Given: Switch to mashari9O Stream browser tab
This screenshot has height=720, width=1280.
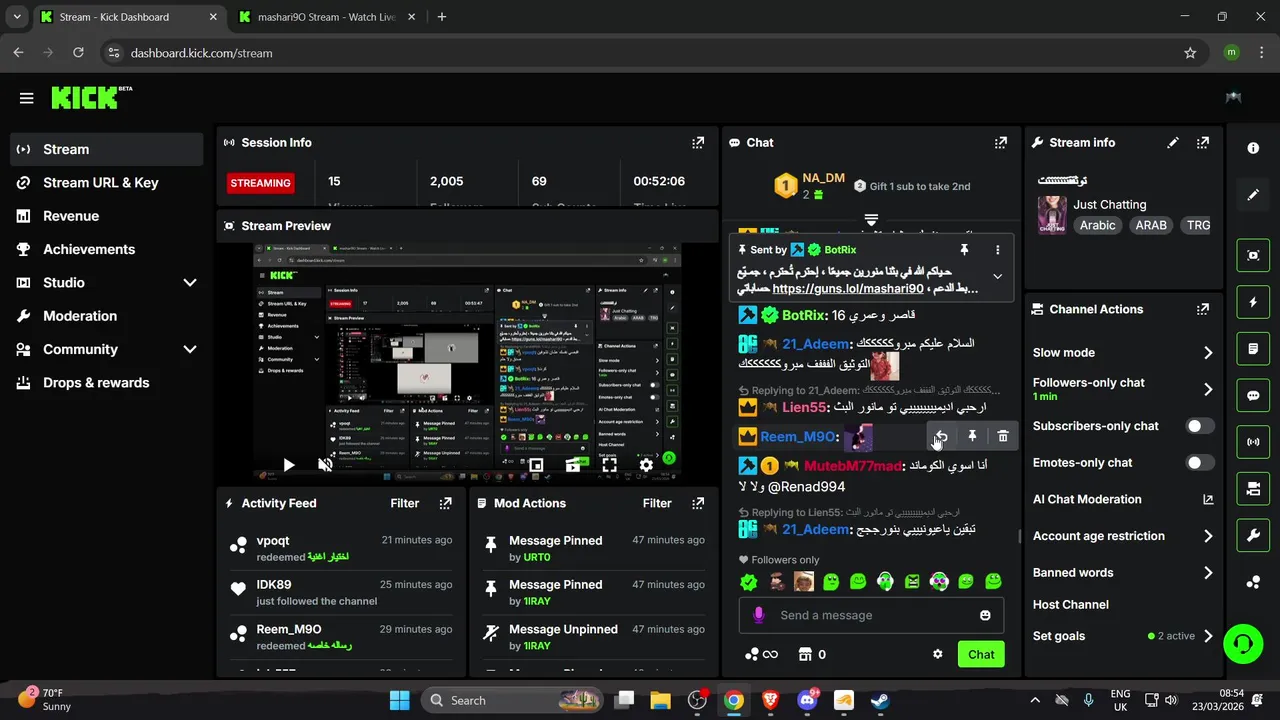Looking at the screenshot, I should [x=327, y=17].
